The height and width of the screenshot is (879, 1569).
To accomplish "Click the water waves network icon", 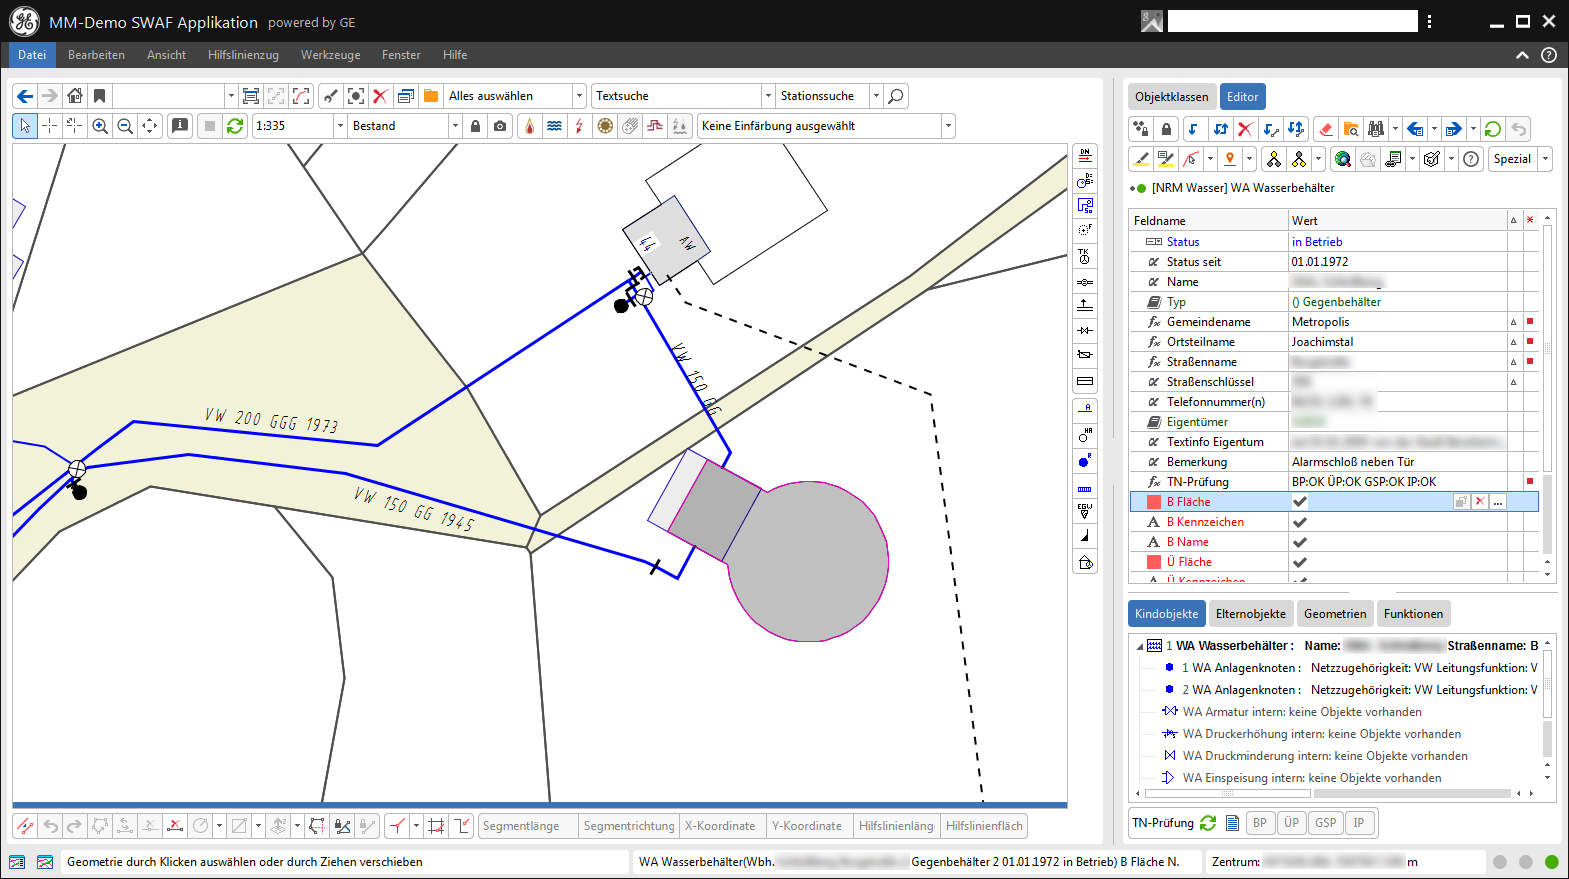I will (554, 126).
